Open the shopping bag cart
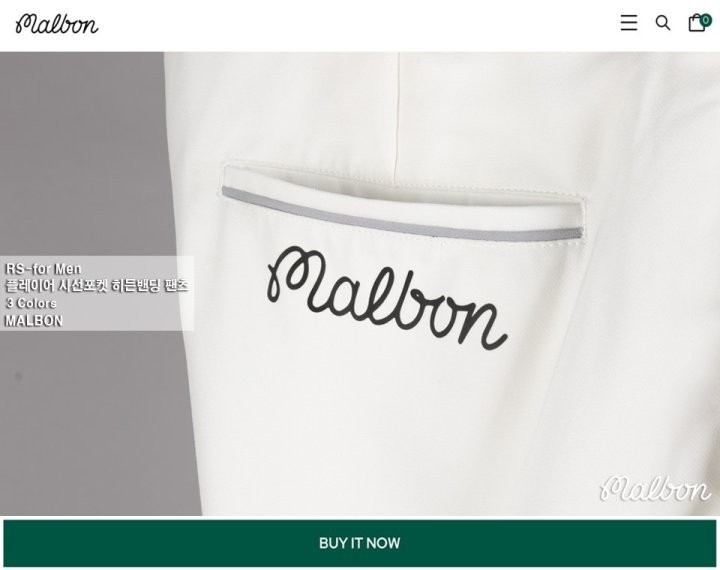This screenshot has width=720, height=570. point(696,23)
